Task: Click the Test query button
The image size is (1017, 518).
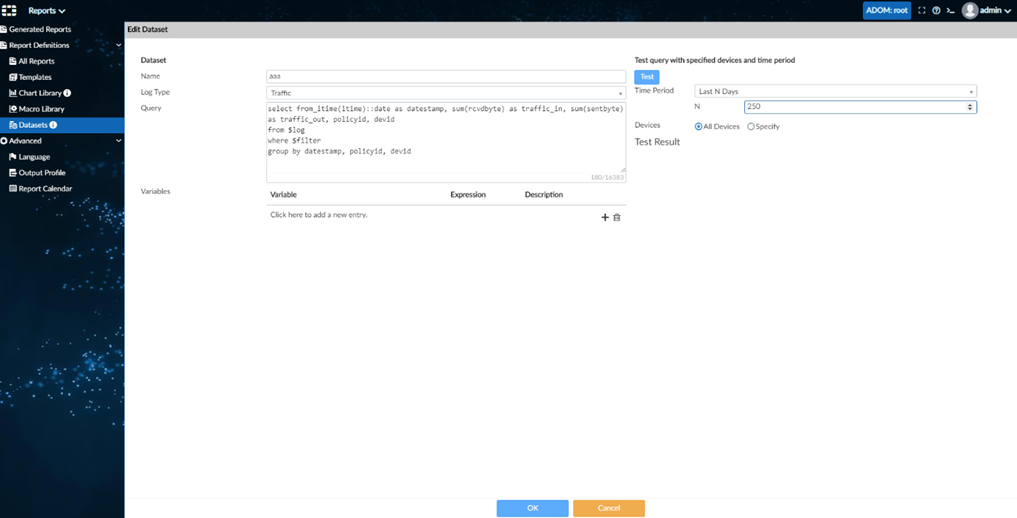Action: point(647,77)
